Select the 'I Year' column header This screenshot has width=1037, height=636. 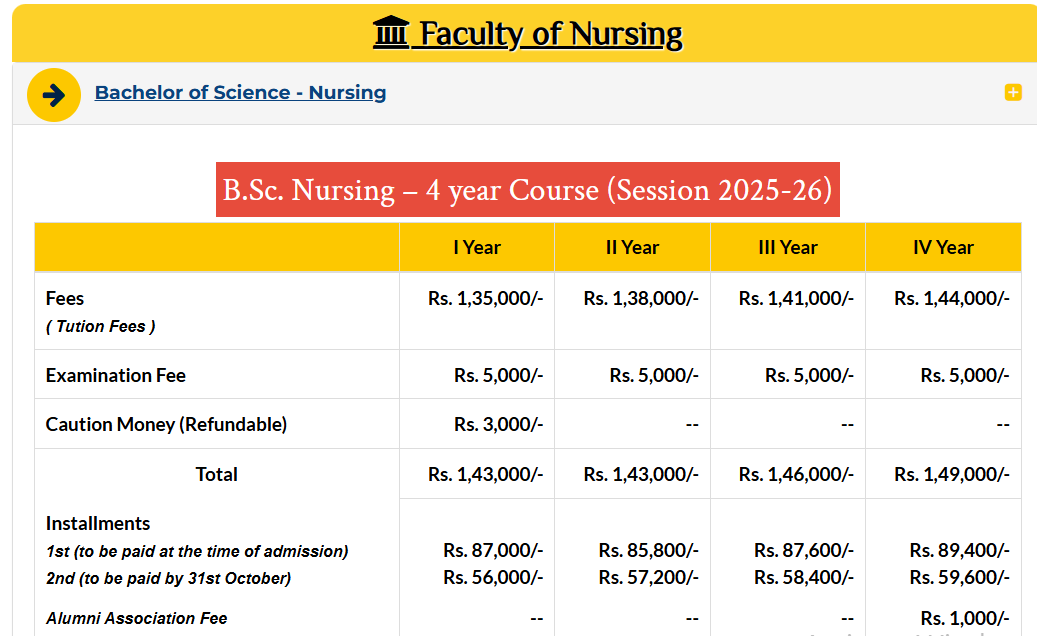point(476,247)
